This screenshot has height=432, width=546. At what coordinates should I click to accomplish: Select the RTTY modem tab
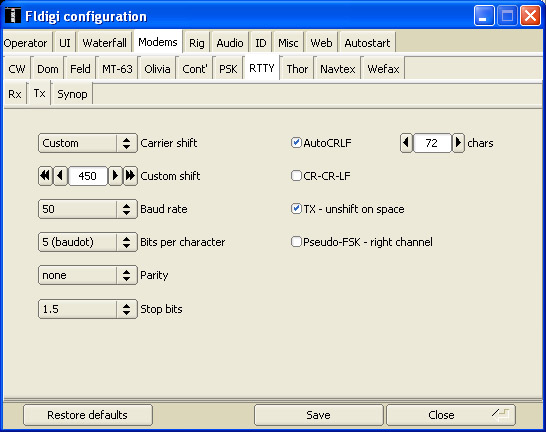tap(262, 68)
